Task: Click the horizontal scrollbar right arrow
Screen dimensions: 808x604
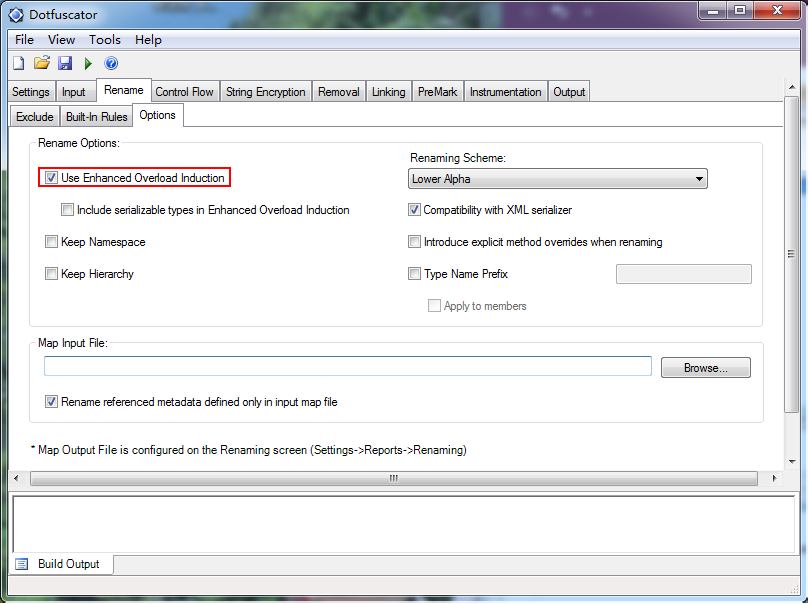Action: (774, 478)
